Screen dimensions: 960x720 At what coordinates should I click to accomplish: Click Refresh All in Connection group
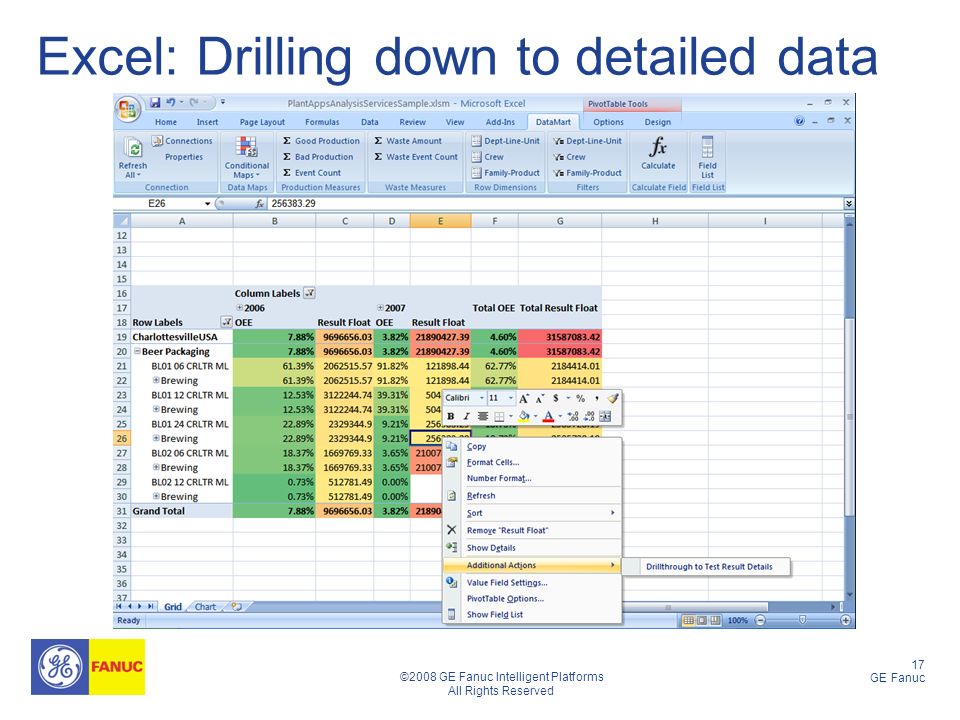[x=133, y=157]
